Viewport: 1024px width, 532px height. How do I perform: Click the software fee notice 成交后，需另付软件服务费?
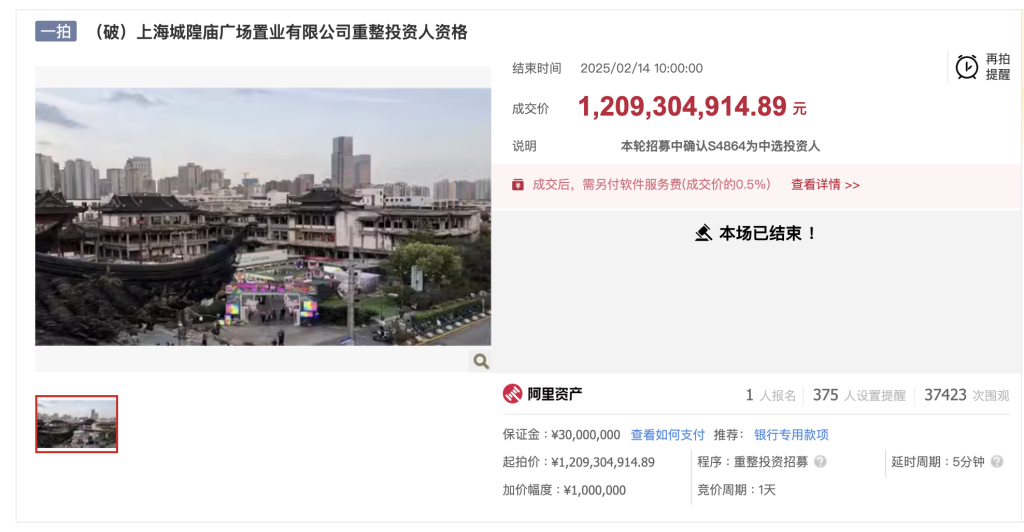pyautogui.click(x=651, y=185)
